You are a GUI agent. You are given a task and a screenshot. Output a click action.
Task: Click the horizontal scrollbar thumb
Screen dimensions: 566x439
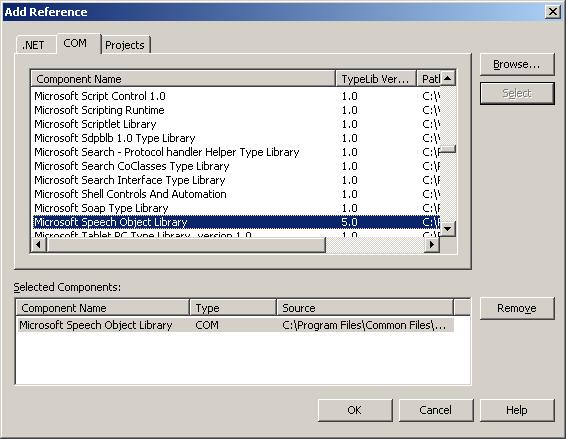tap(186, 245)
